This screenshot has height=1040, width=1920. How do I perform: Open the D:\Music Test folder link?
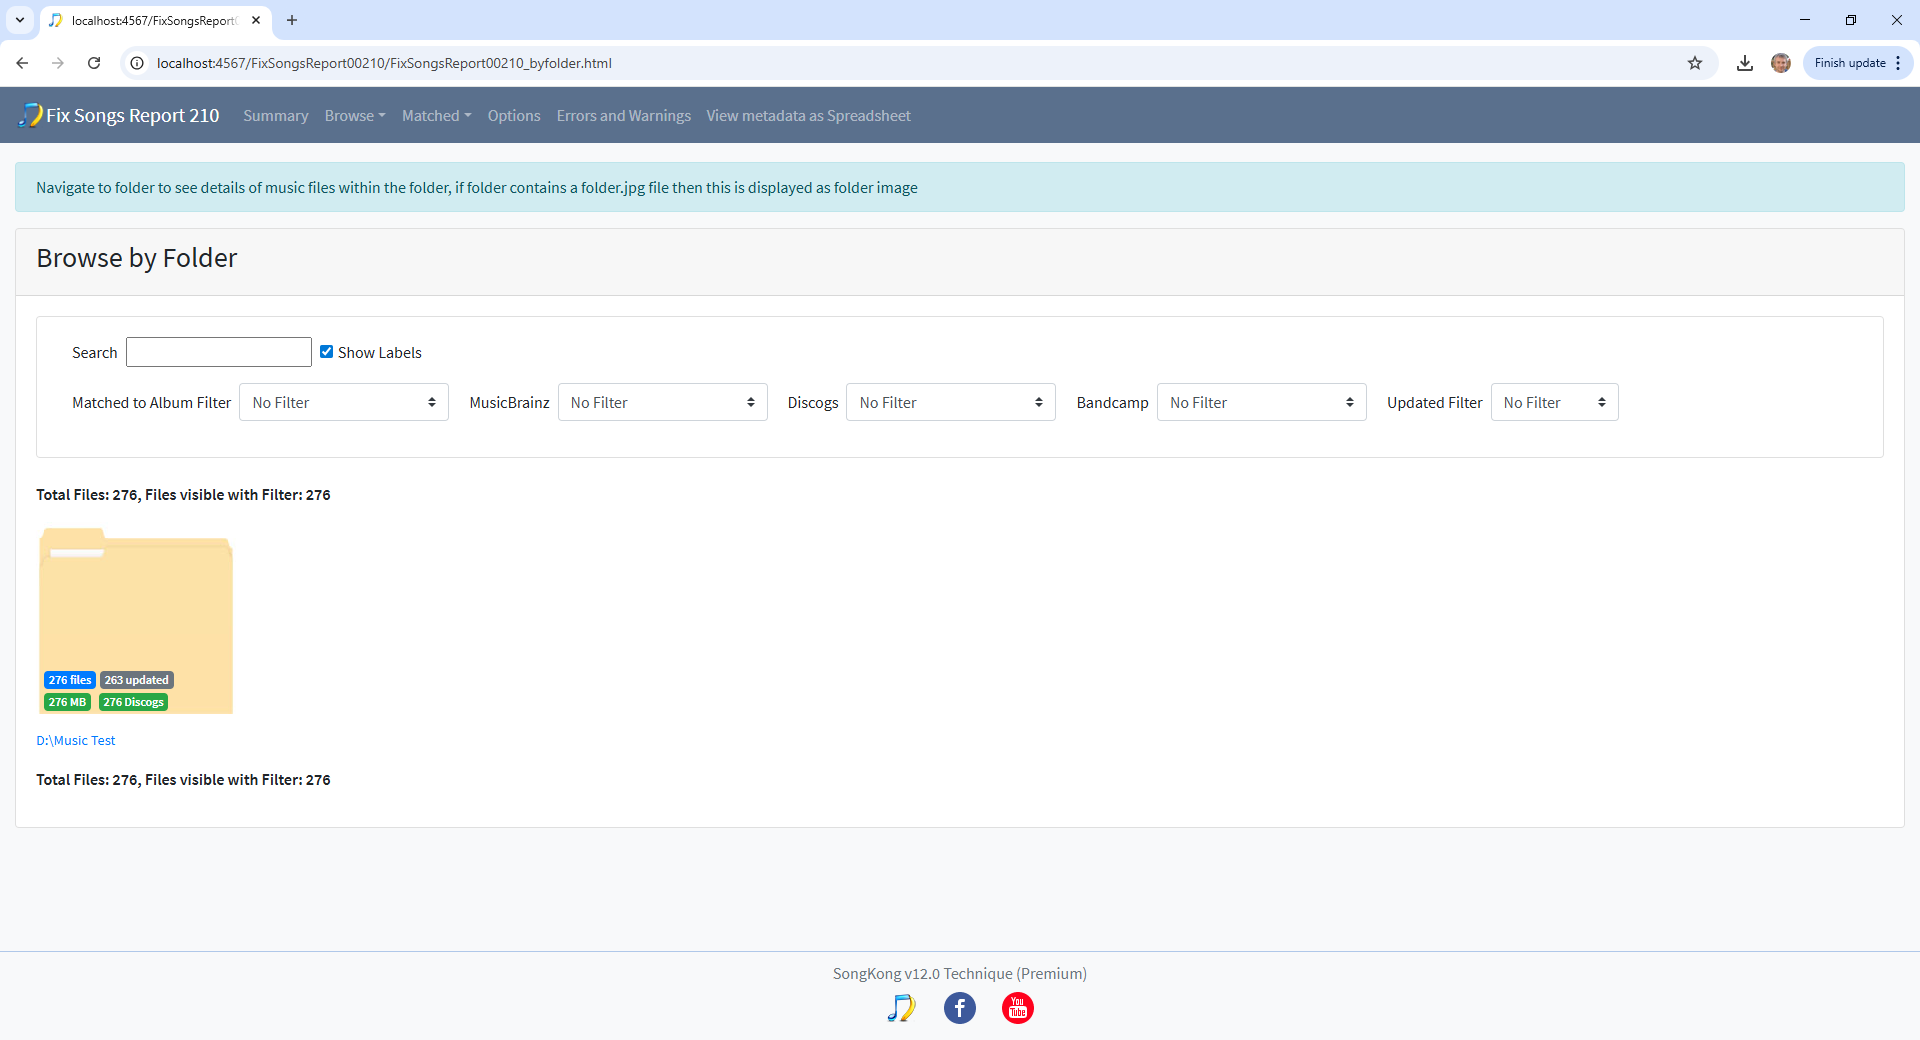point(76,740)
